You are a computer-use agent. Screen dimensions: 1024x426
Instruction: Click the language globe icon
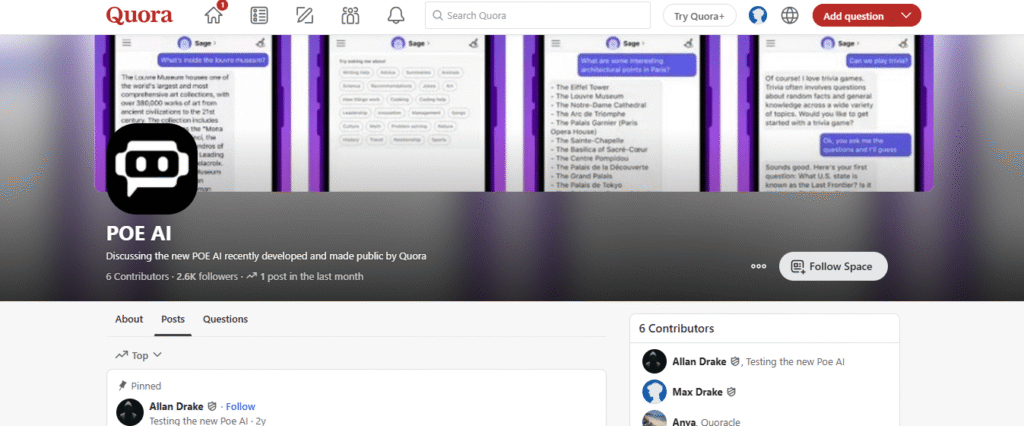click(x=790, y=16)
